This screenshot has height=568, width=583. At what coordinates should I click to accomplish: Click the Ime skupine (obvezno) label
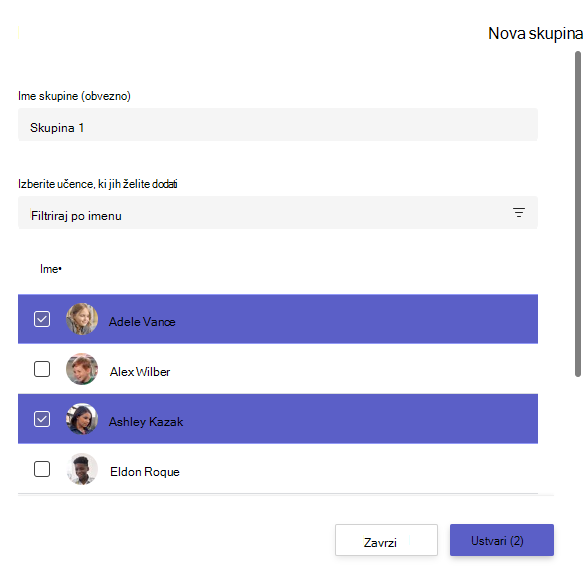74,96
